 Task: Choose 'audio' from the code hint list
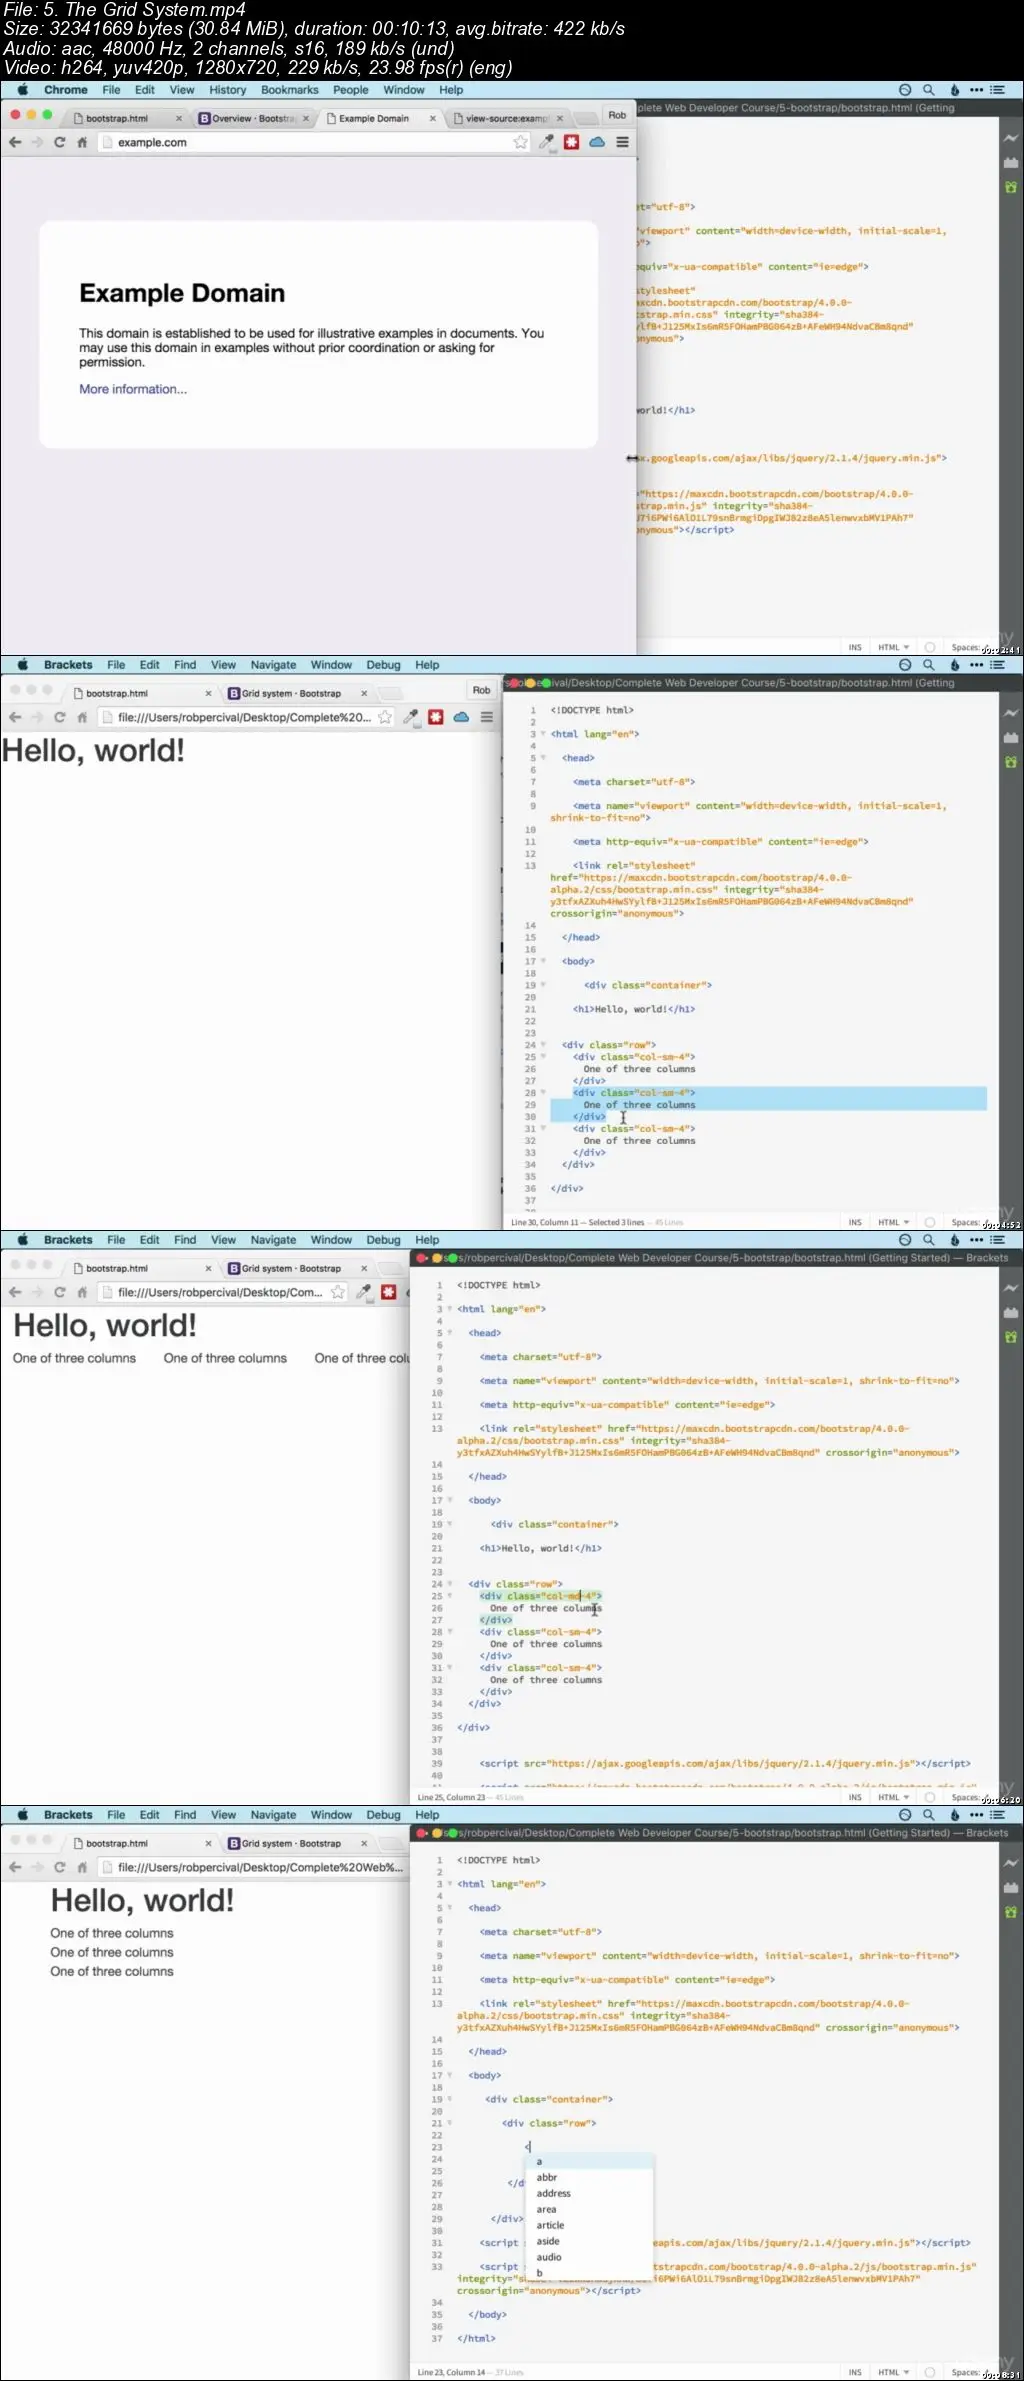[549, 2257]
